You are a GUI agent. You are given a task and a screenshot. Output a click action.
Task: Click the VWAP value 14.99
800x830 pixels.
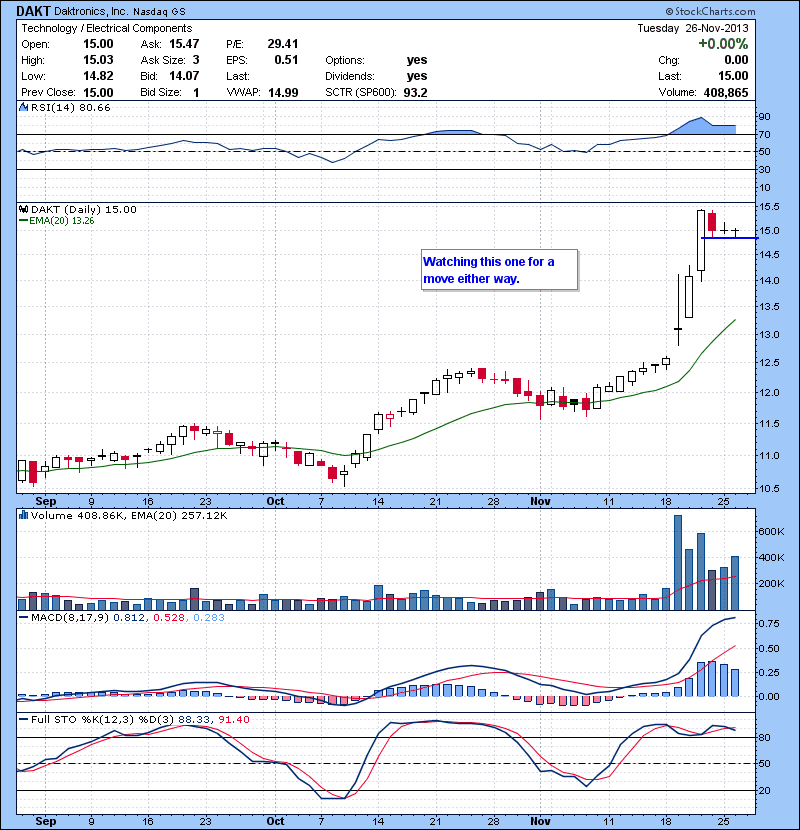pyautogui.click(x=283, y=92)
